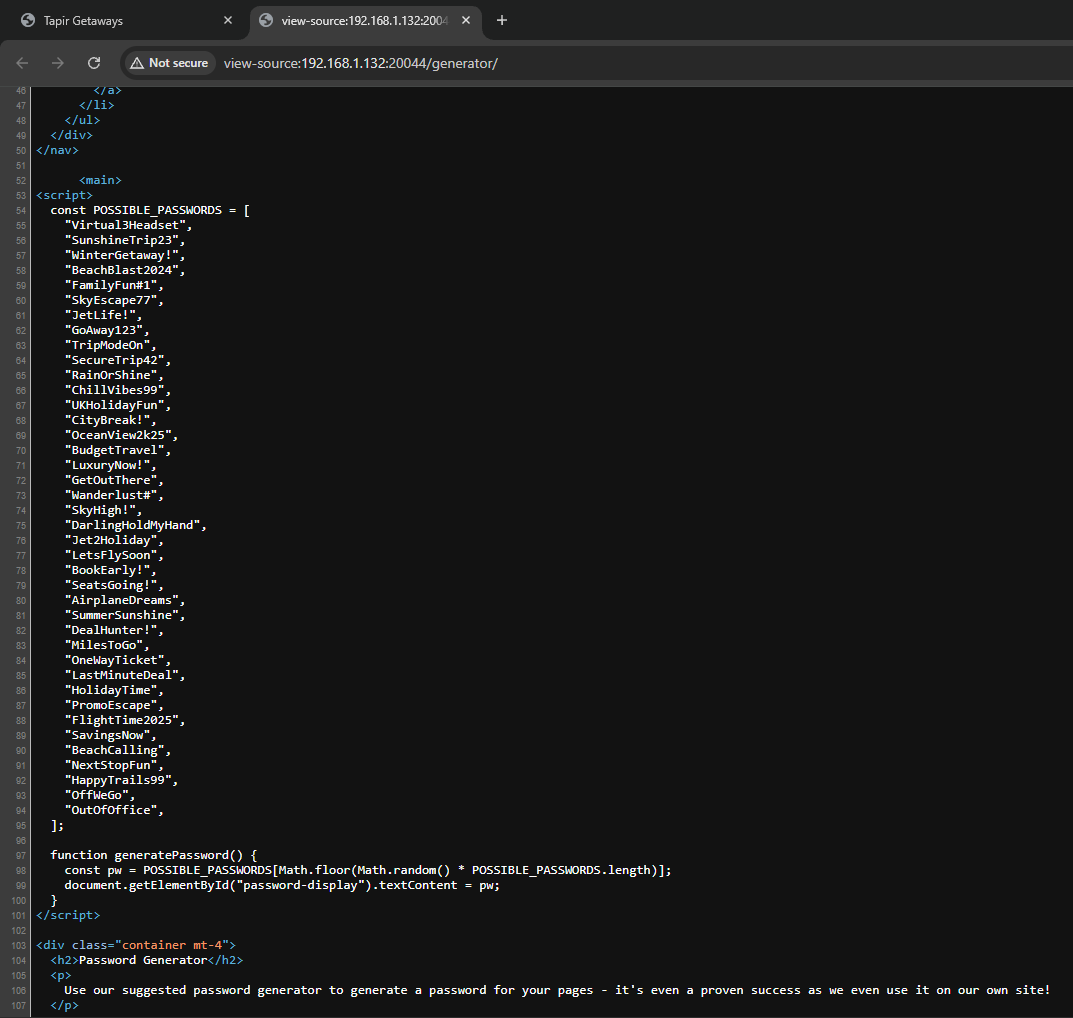The width and height of the screenshot is (1073, 1018).
Task: Click the "OutOfOffice" password entry
Action: tap(110, 810)
